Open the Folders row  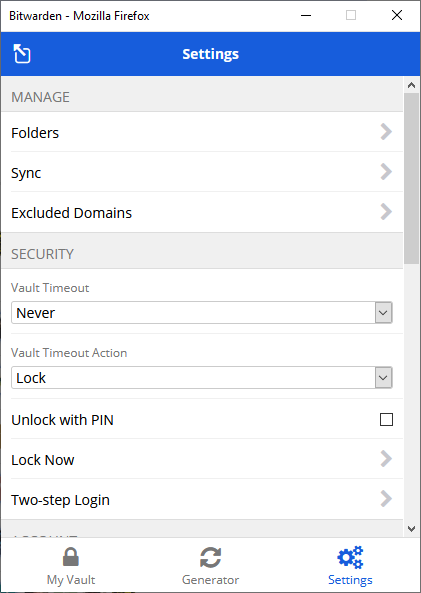click(202, 132)
